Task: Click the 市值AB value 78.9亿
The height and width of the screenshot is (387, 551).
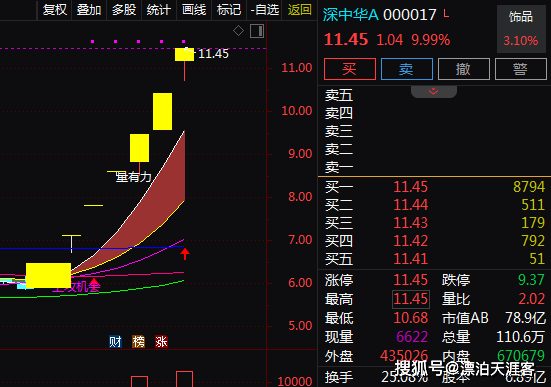Action: pyautogui.click(x=525, y=318)
